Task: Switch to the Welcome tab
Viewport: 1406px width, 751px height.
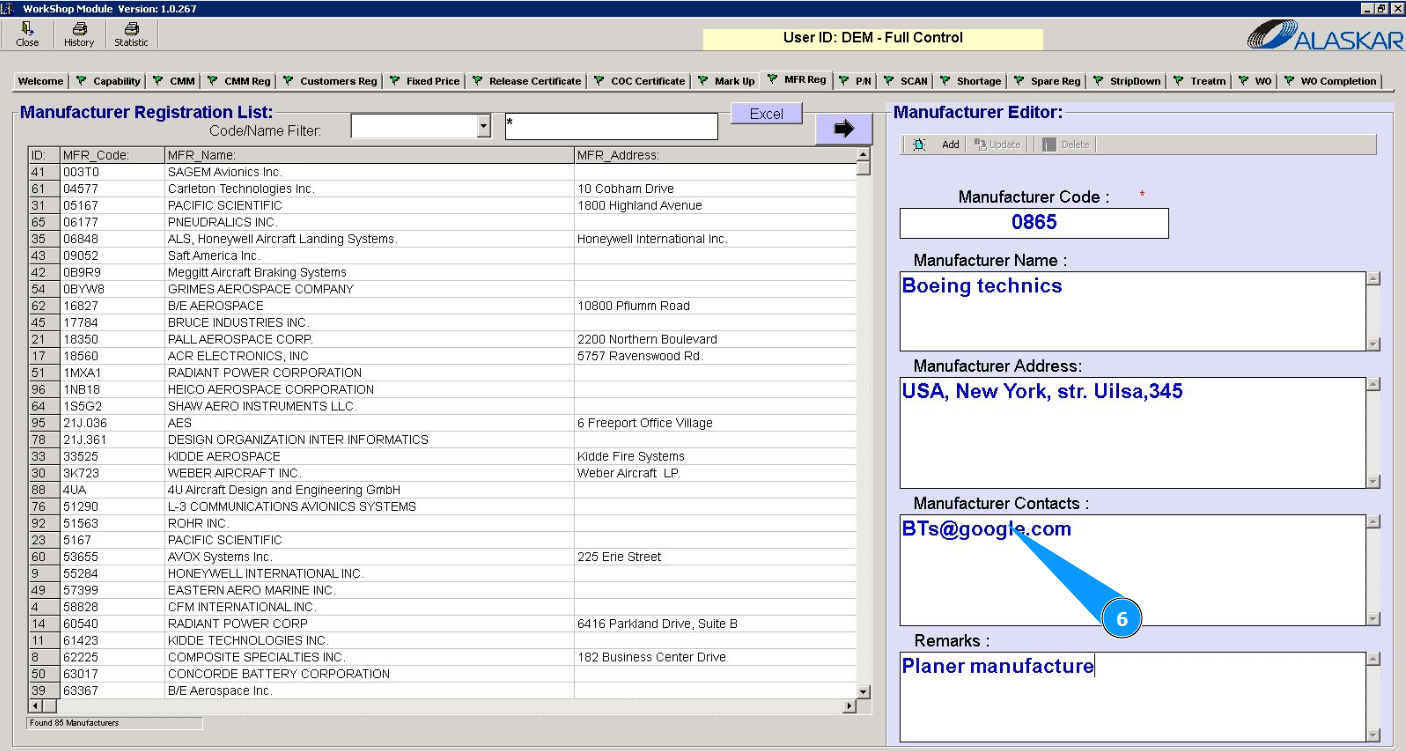Action: tap(41, 81)
